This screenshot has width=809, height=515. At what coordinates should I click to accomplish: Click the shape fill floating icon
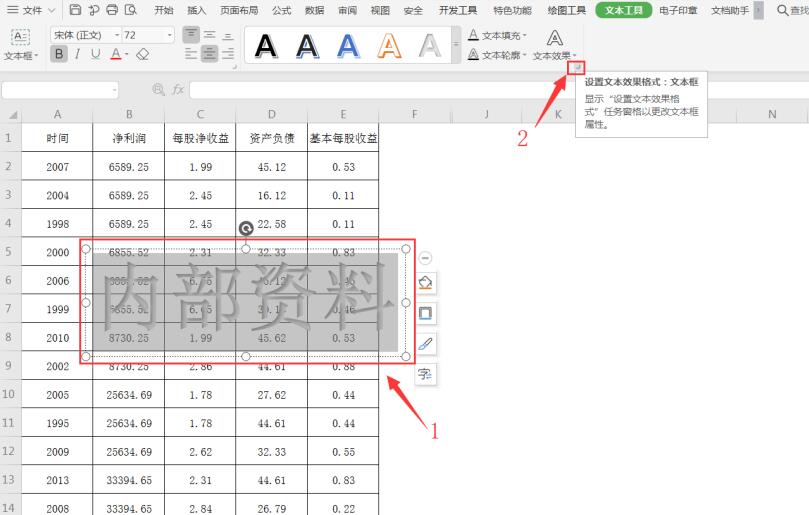[x=425, y=283]
